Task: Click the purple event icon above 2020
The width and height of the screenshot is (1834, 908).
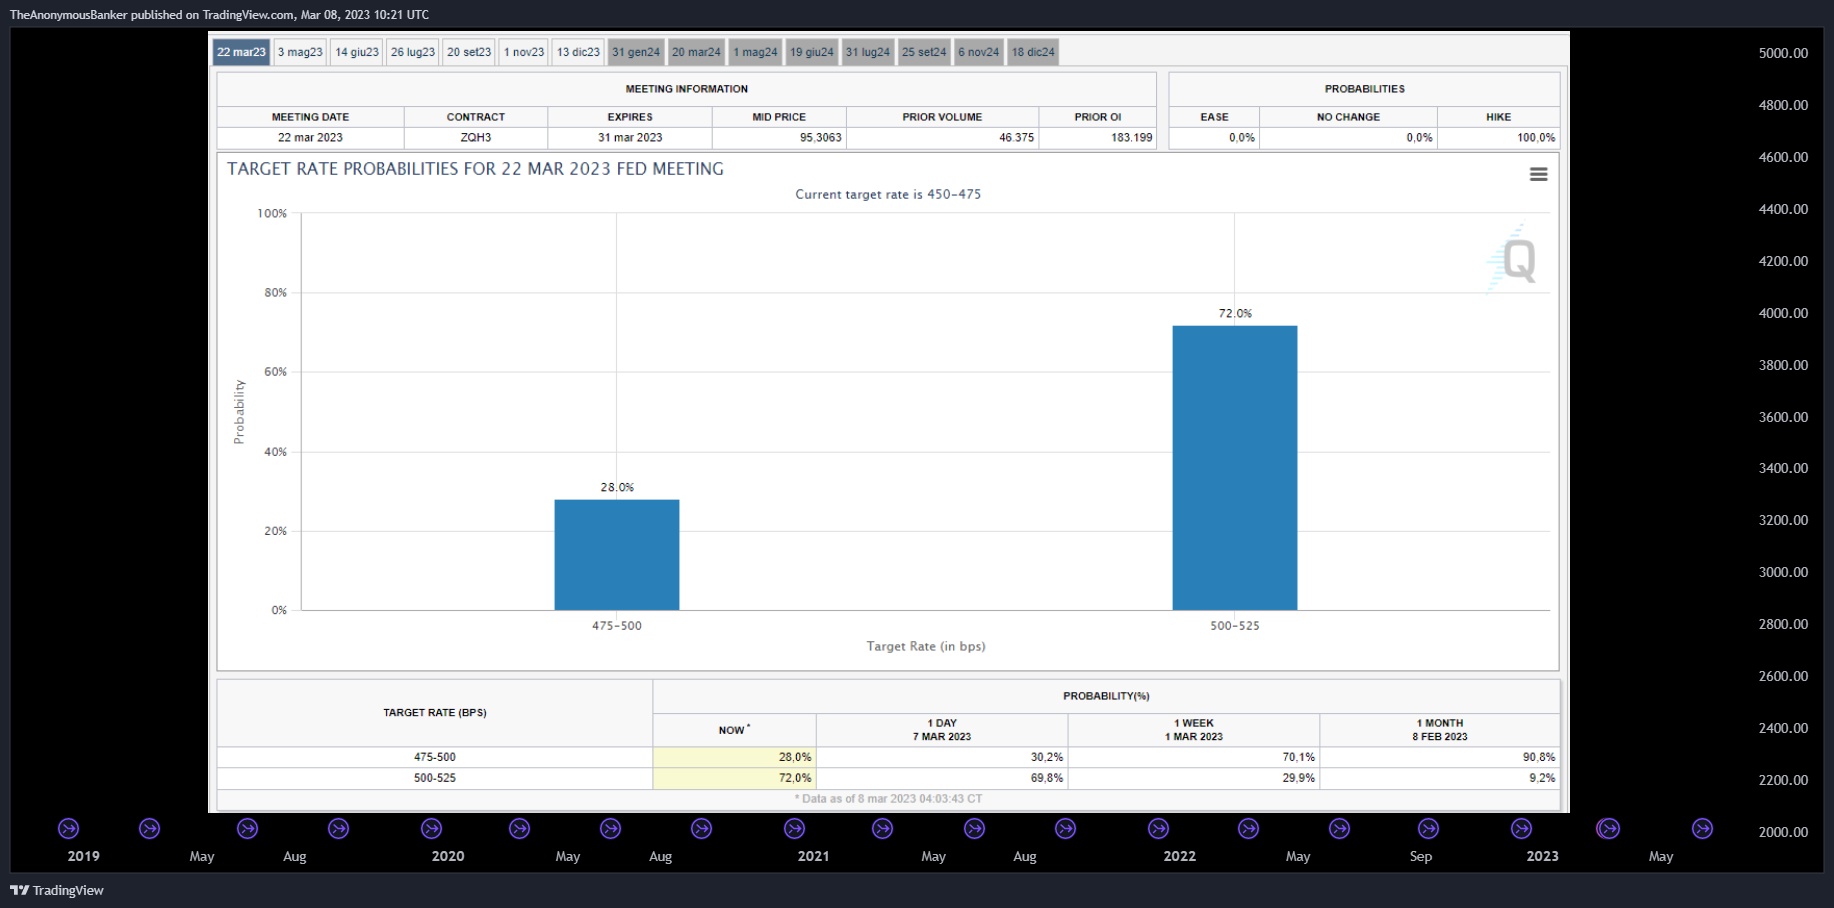Action: coord(431,828)
